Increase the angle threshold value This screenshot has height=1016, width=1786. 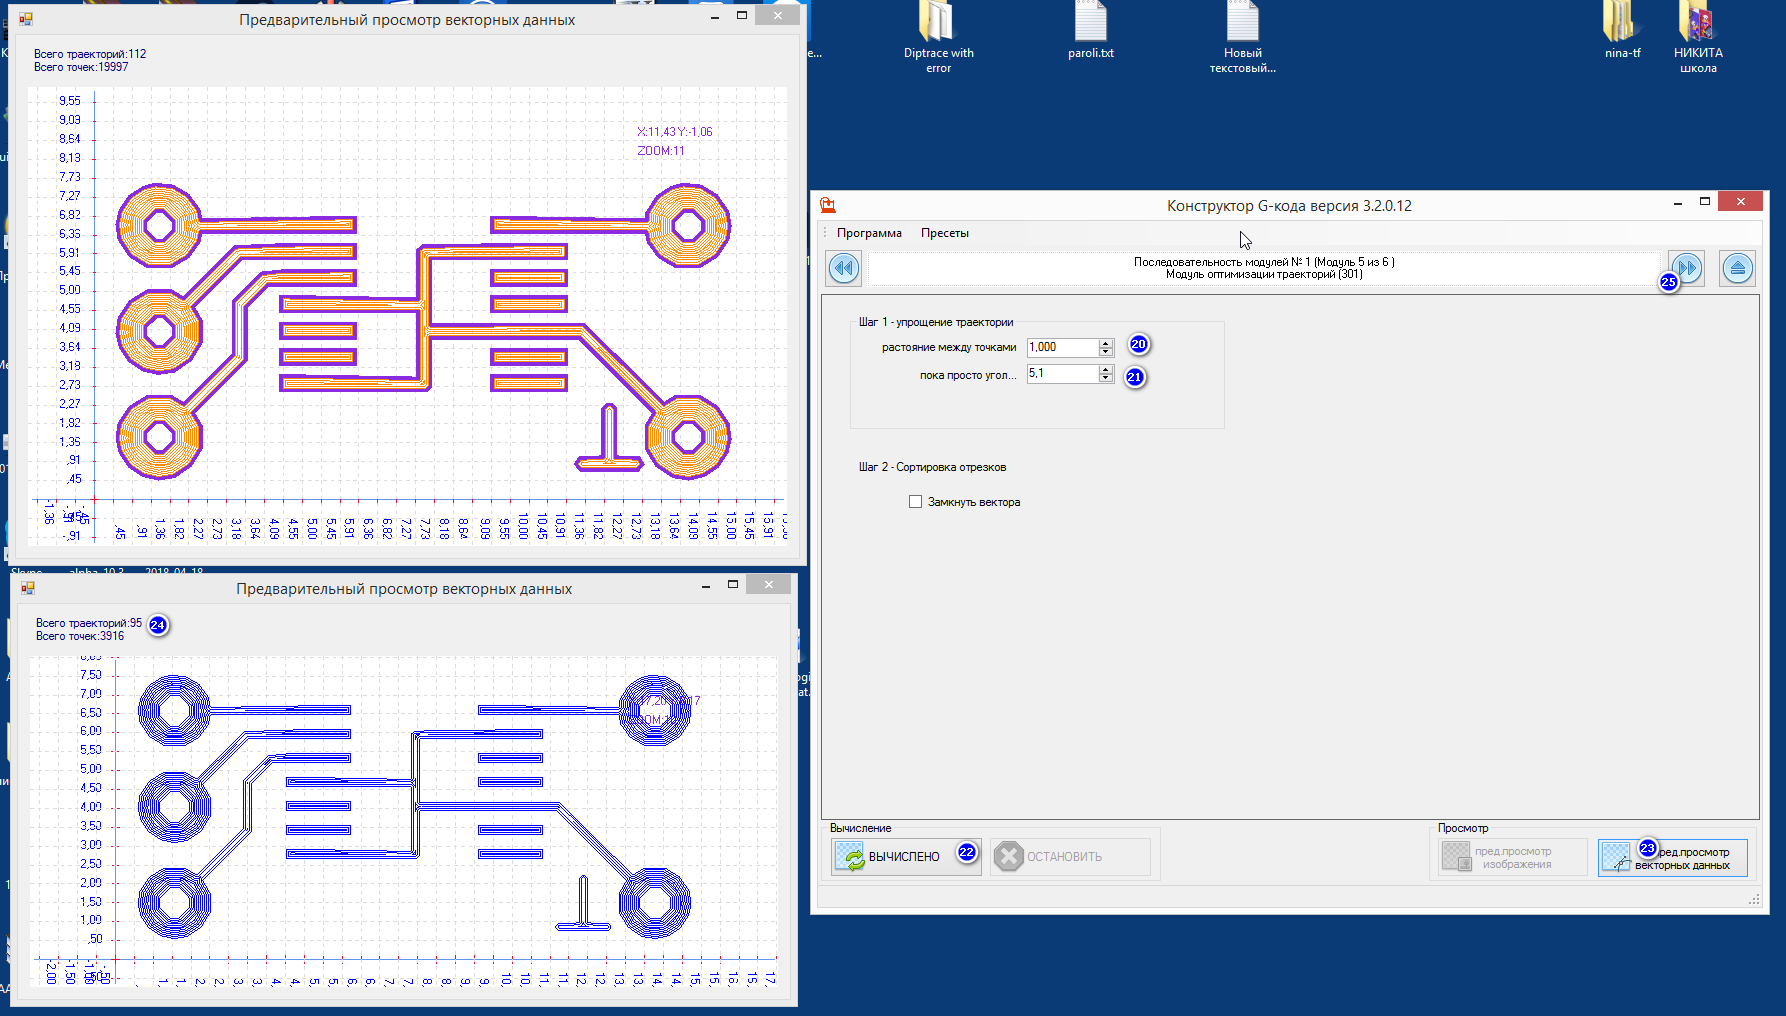point(1105,369)
